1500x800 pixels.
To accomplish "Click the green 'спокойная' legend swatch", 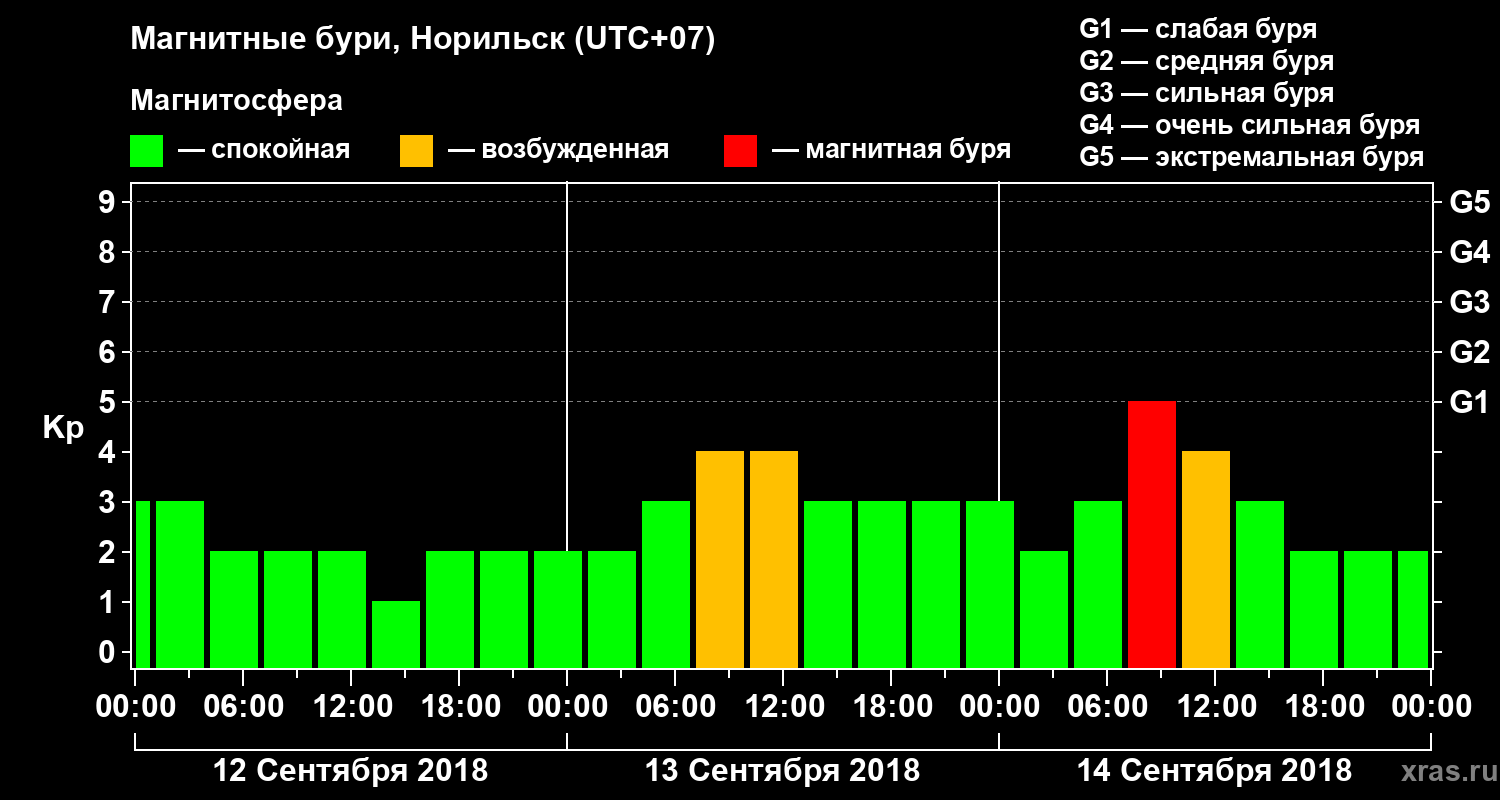I will tap(147, 151).
